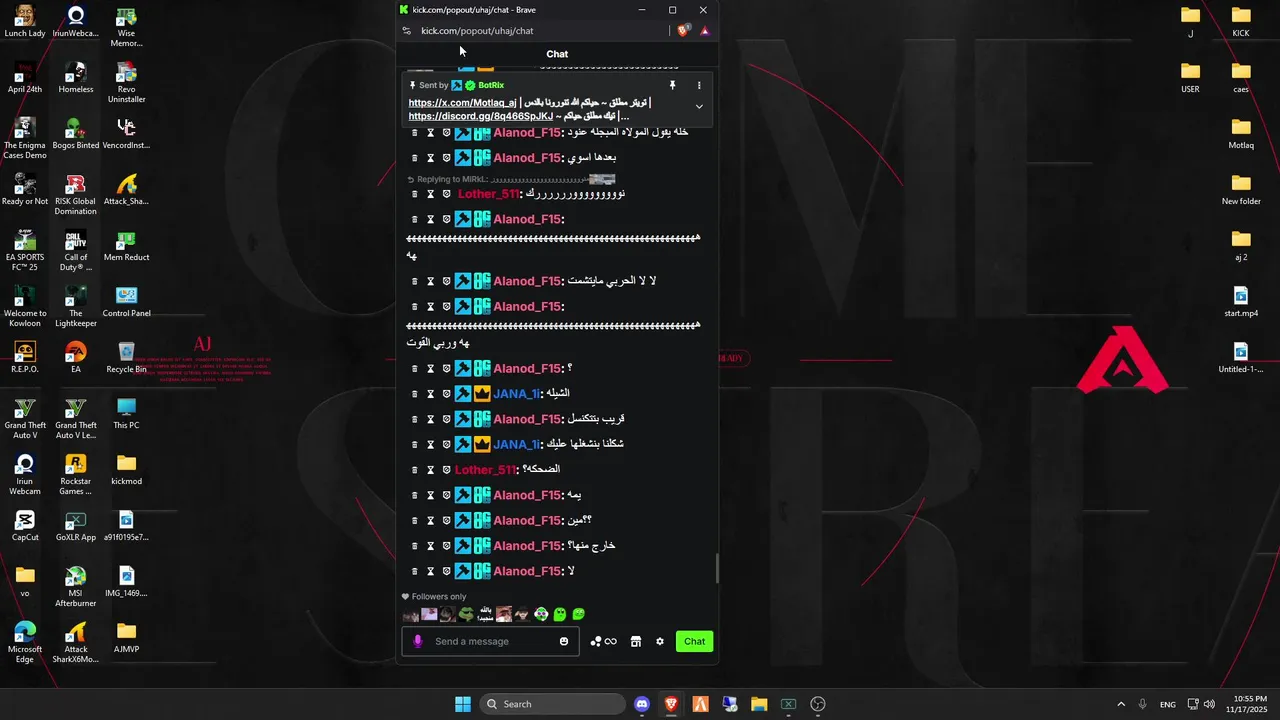This screenshot has height=720, width=1280.
Task: Click the Brave Rewards triangle icon
Action: pos(704,31)
